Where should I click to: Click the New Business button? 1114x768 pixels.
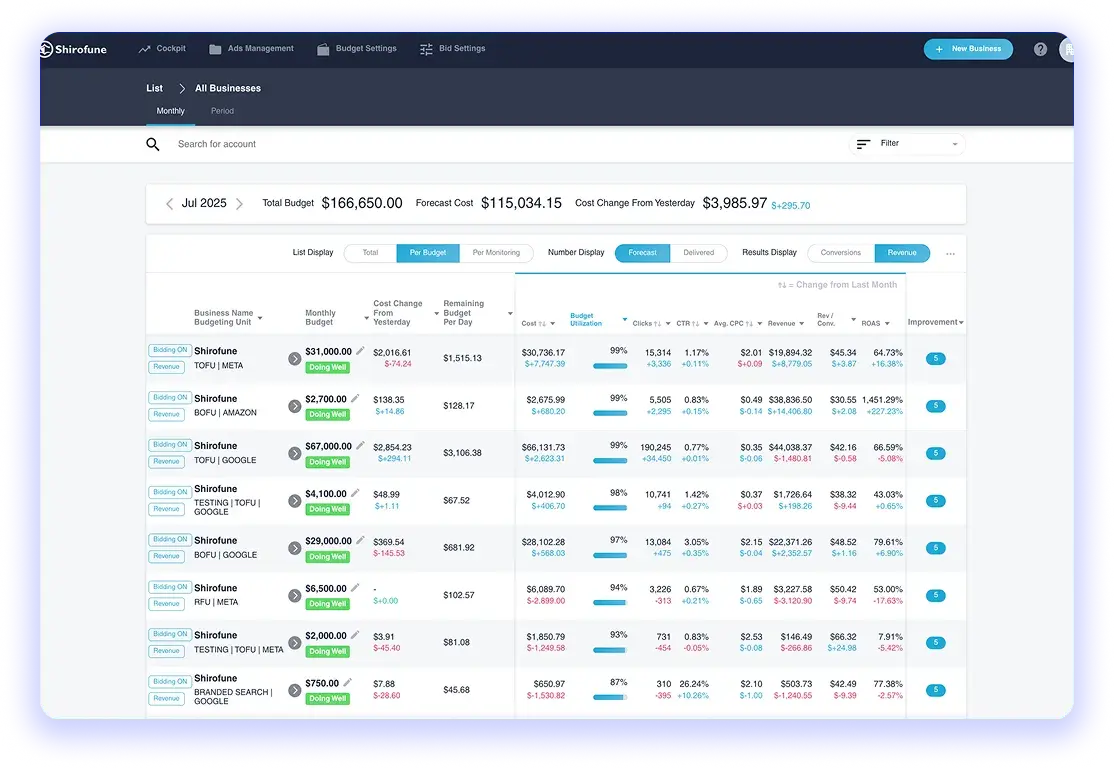point(968,49)
